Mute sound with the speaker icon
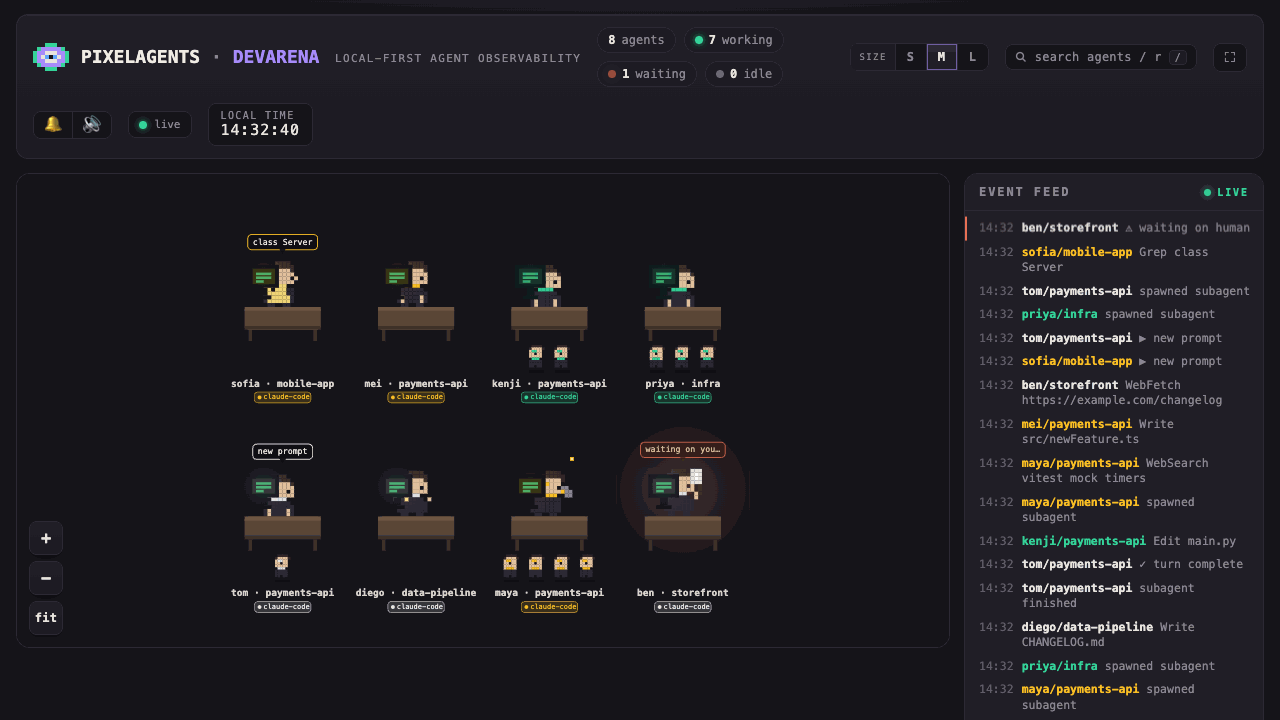Viewport: 1280px width, 720px height. click(92, 125)
